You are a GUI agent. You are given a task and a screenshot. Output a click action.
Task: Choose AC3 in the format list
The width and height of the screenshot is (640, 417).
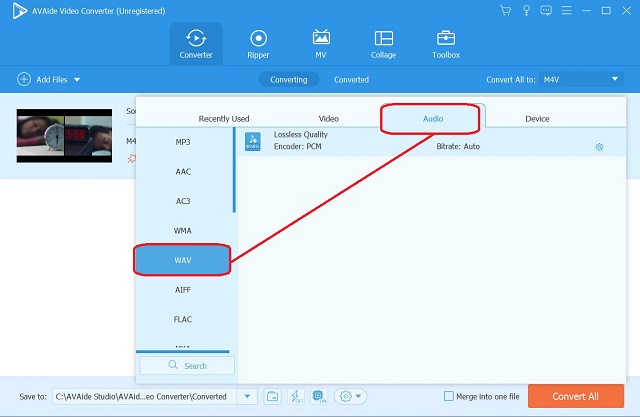tap(183, 201)
